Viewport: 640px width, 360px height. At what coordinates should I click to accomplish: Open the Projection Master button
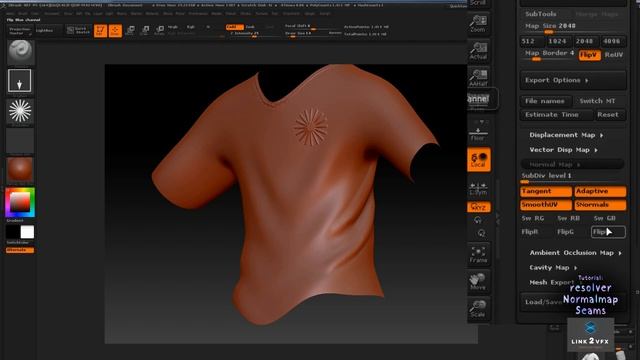(20, 31)
